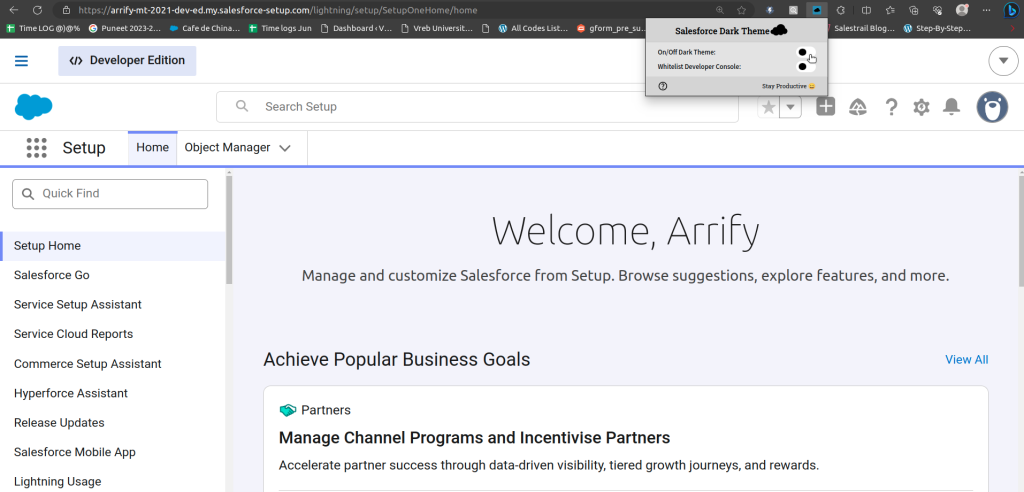Open the Bing Copilot sidebar icon
This screenshot has width=1024, height=492.
tap(1011, 10)
